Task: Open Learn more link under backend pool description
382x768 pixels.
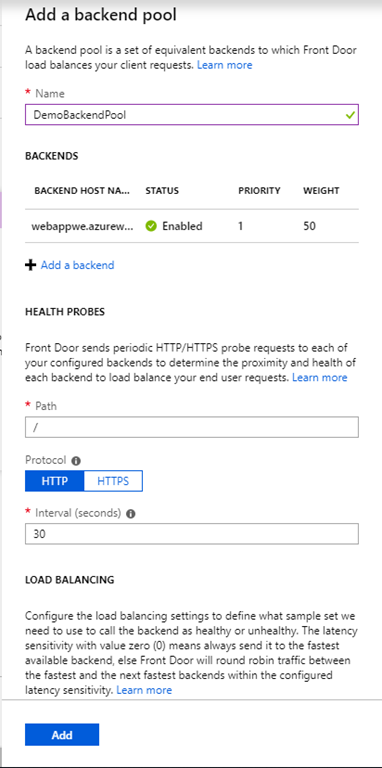Action: 225,65
